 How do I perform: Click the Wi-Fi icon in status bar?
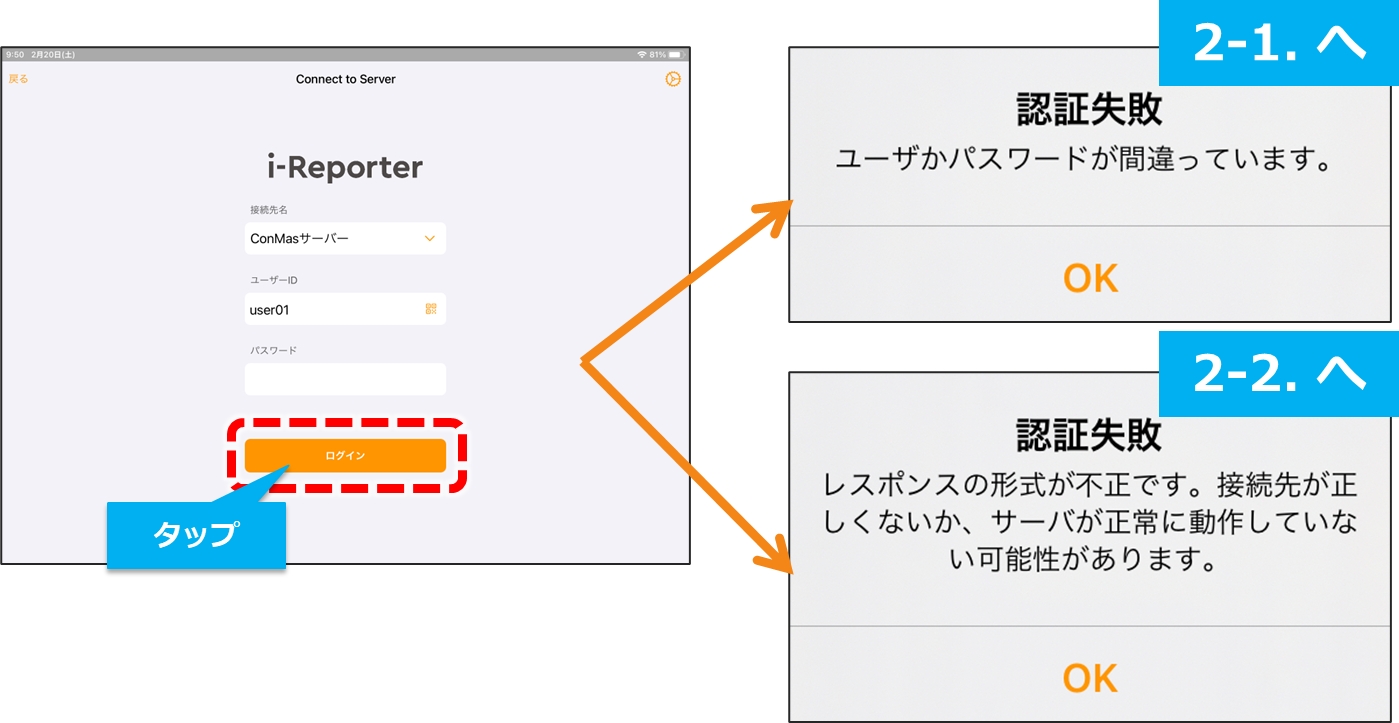click(x=641, y=54)
